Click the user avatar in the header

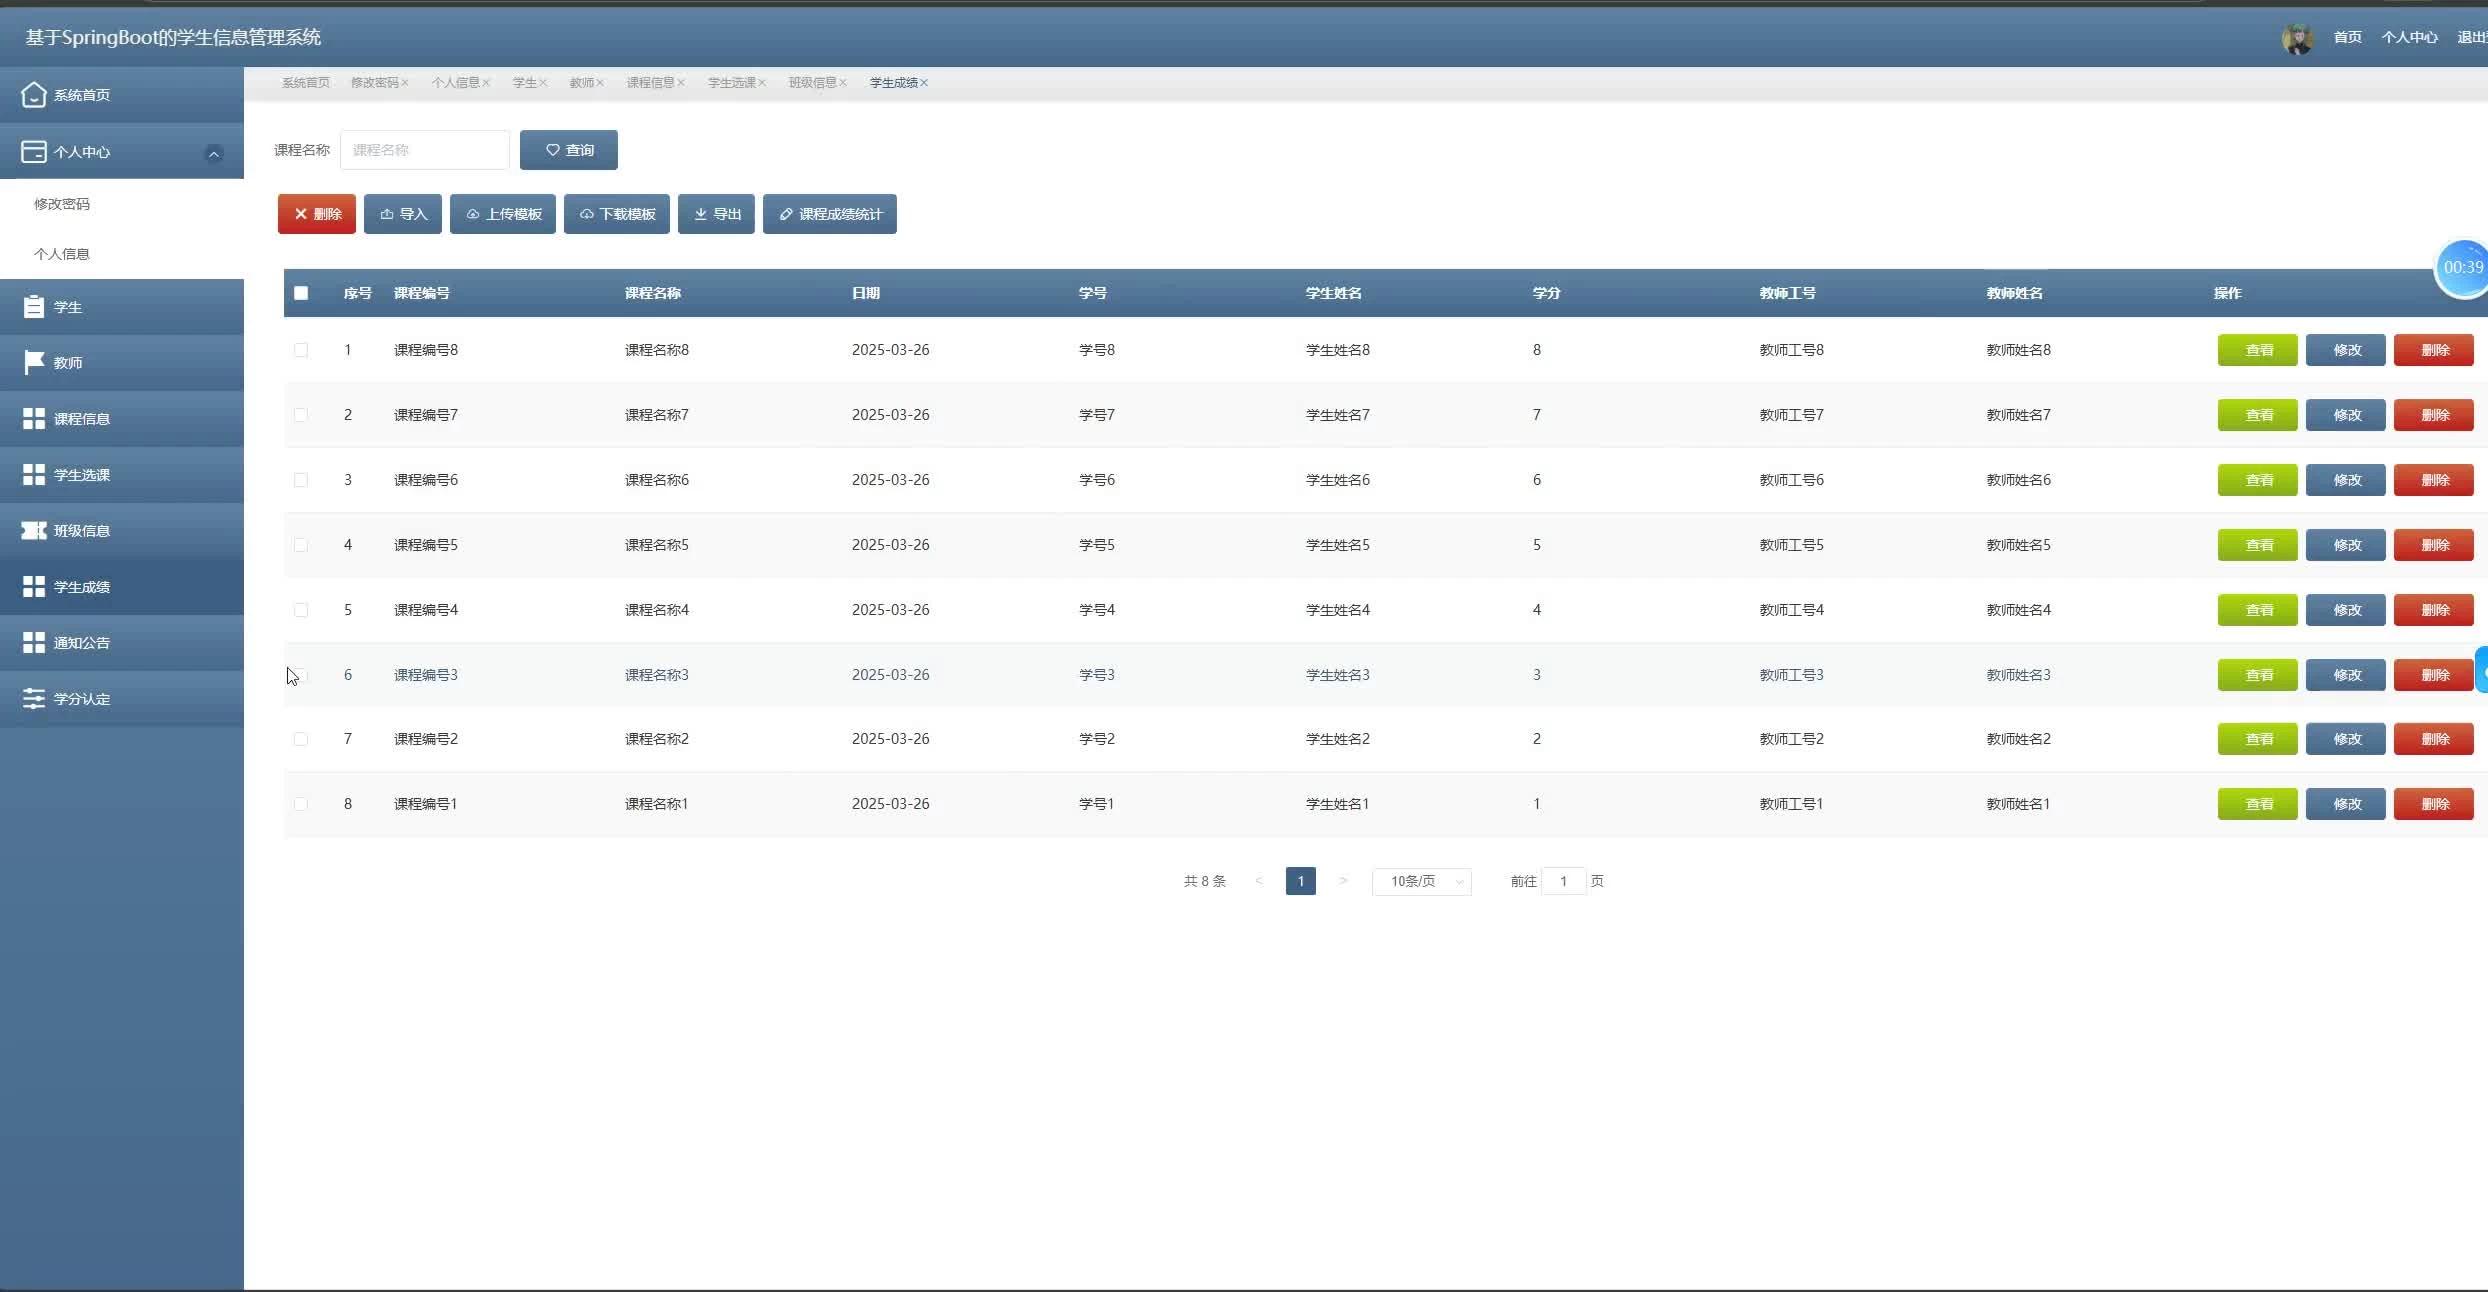[2297, 38]
